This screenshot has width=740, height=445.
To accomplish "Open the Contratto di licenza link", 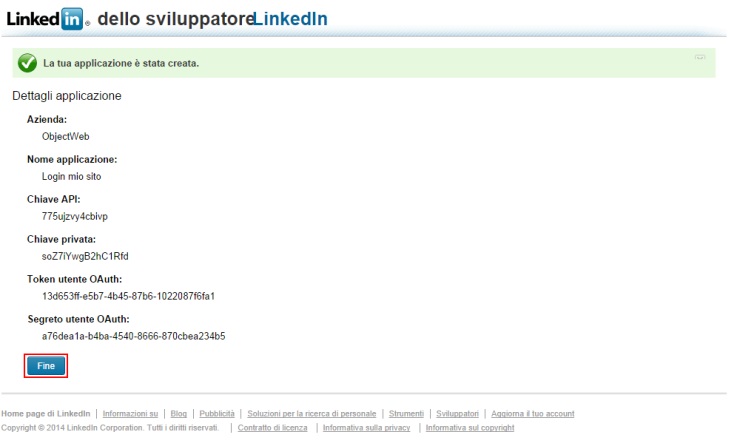I will click(272, 428).
